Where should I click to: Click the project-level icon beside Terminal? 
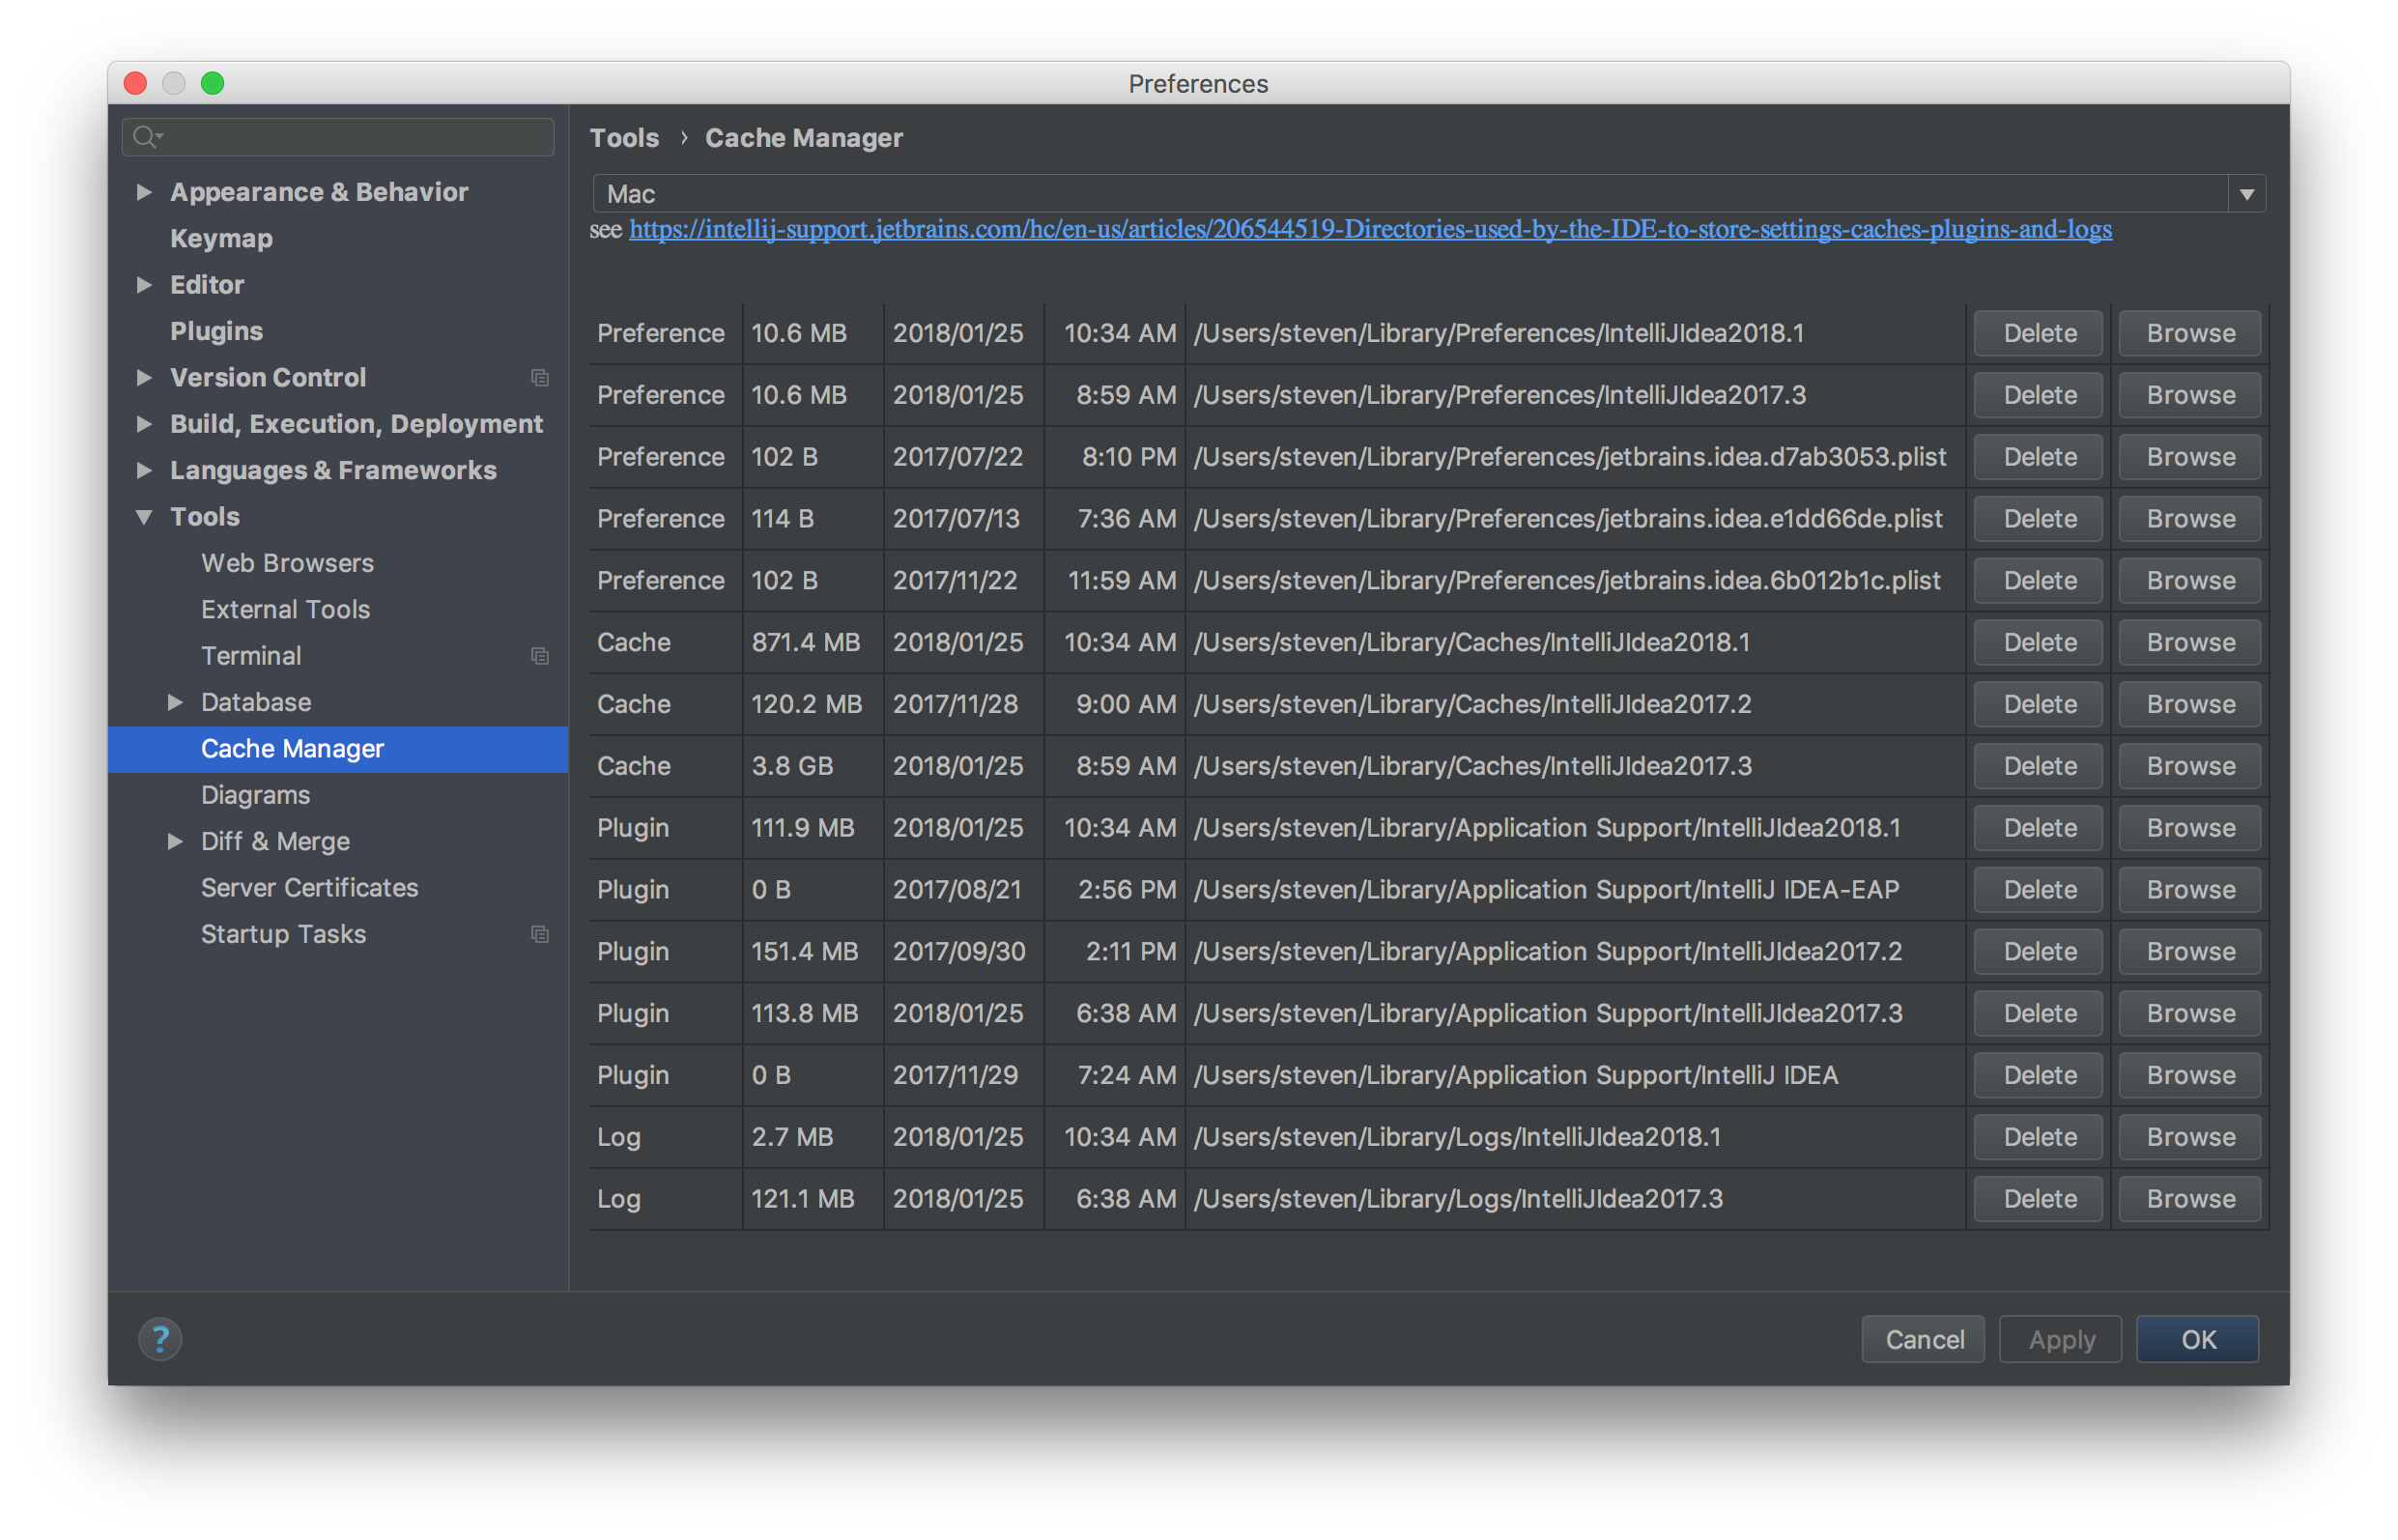[540, 656]
